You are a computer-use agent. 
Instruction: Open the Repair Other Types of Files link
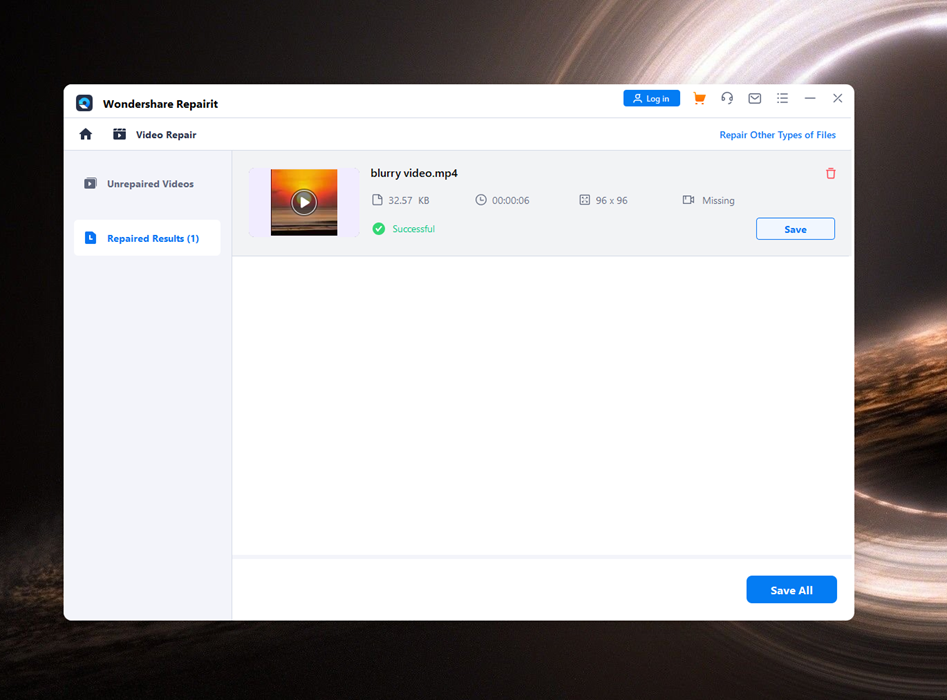tap(777, 135)
